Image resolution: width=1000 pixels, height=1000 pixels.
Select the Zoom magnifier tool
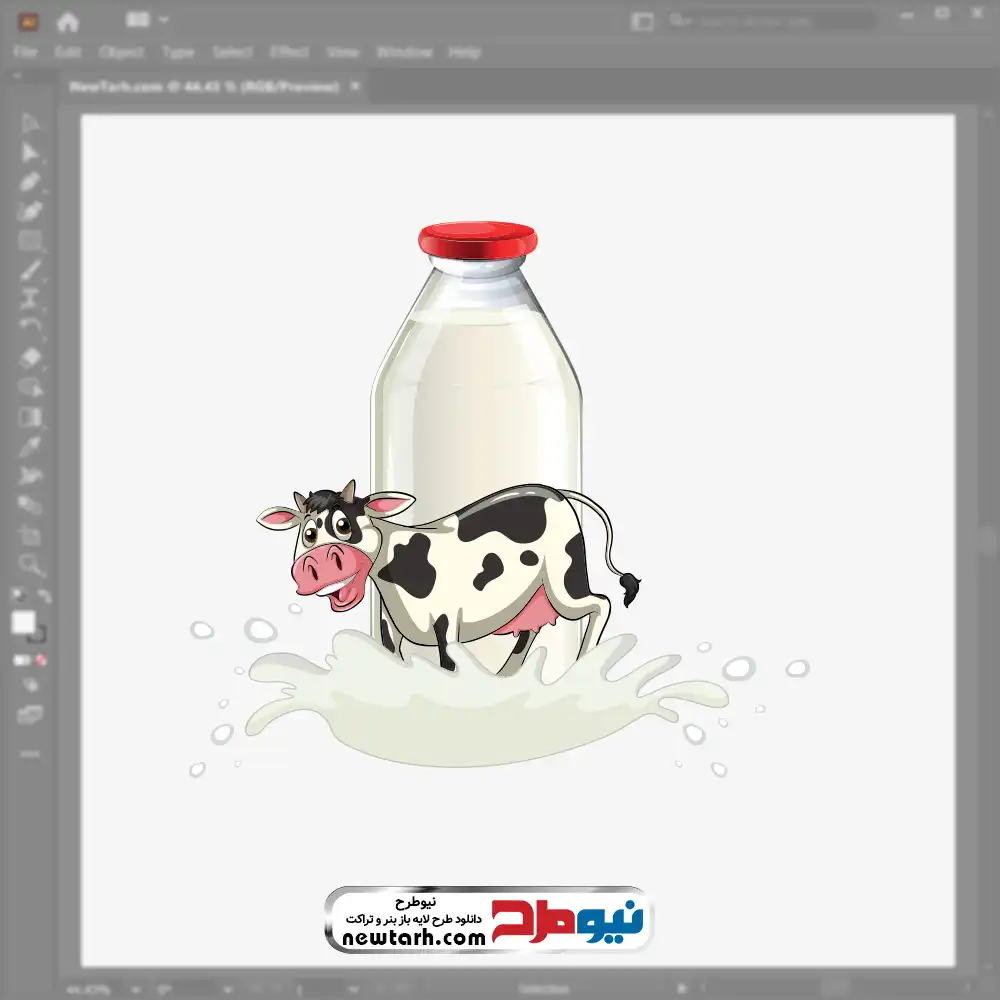pyautogui.click(x=31, y=564)
